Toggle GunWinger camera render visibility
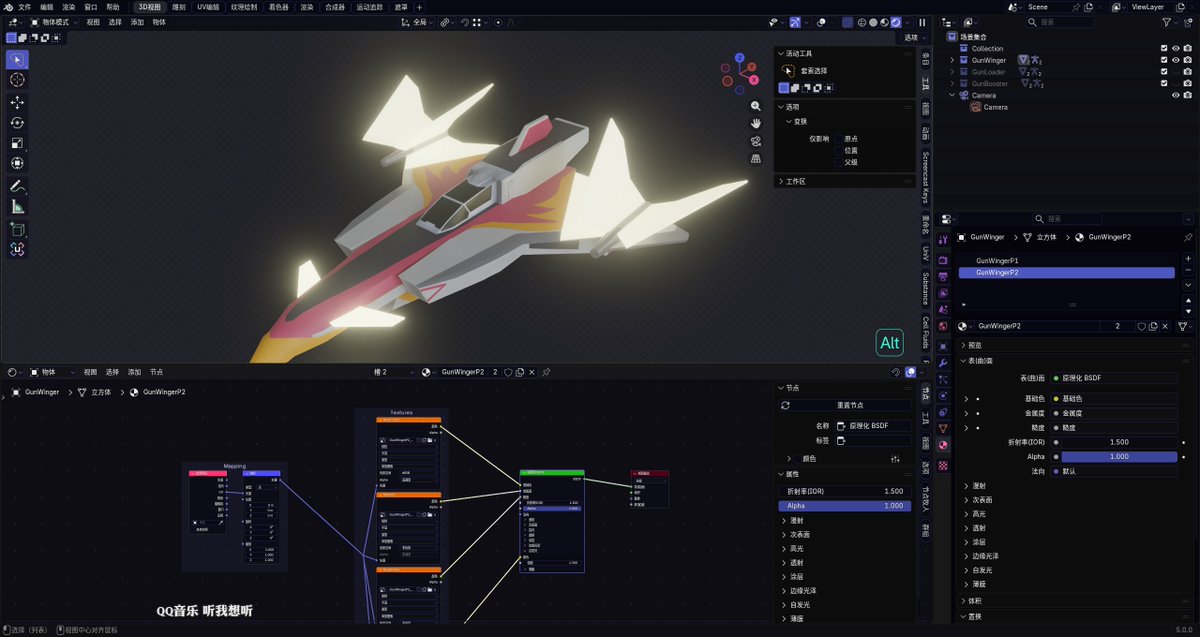The width and height of the screenshot is (1200, 637). click(1188, 60)
